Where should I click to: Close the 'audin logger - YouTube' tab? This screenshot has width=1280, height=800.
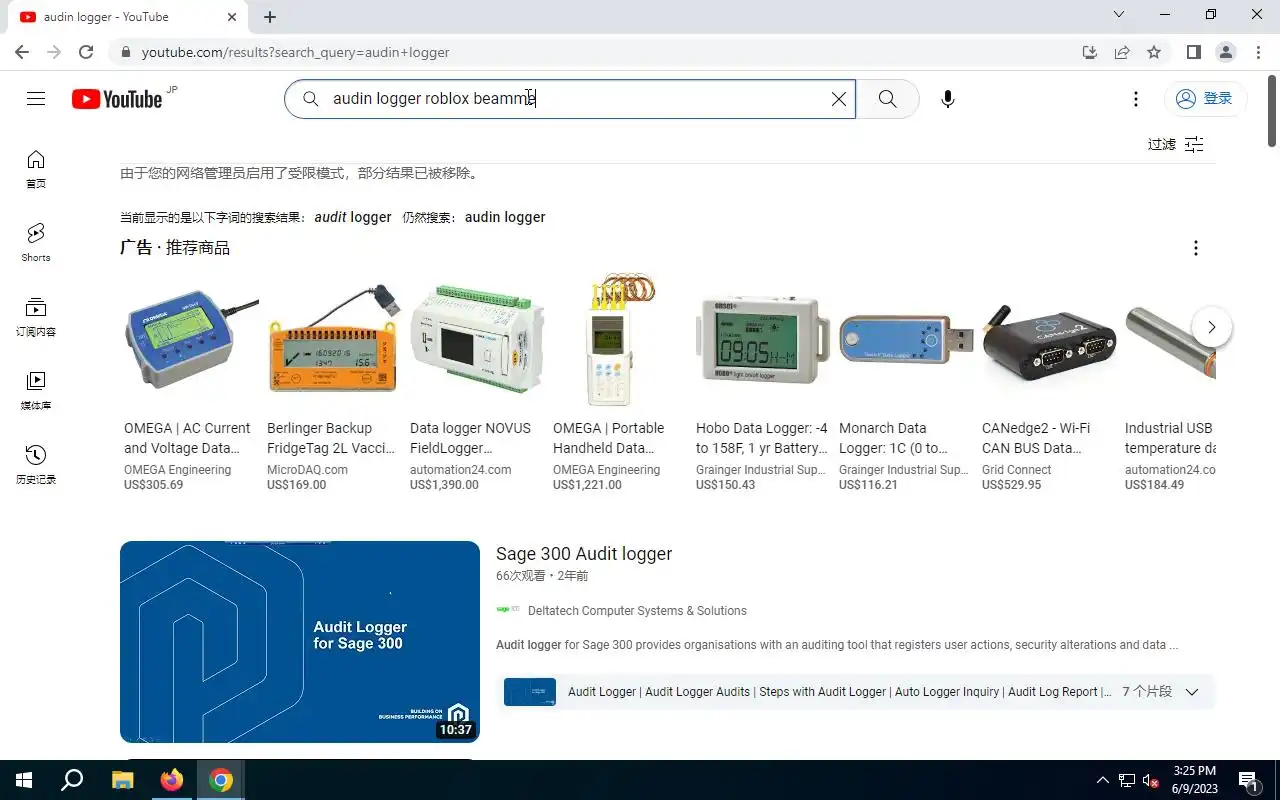tap(232, 17)
